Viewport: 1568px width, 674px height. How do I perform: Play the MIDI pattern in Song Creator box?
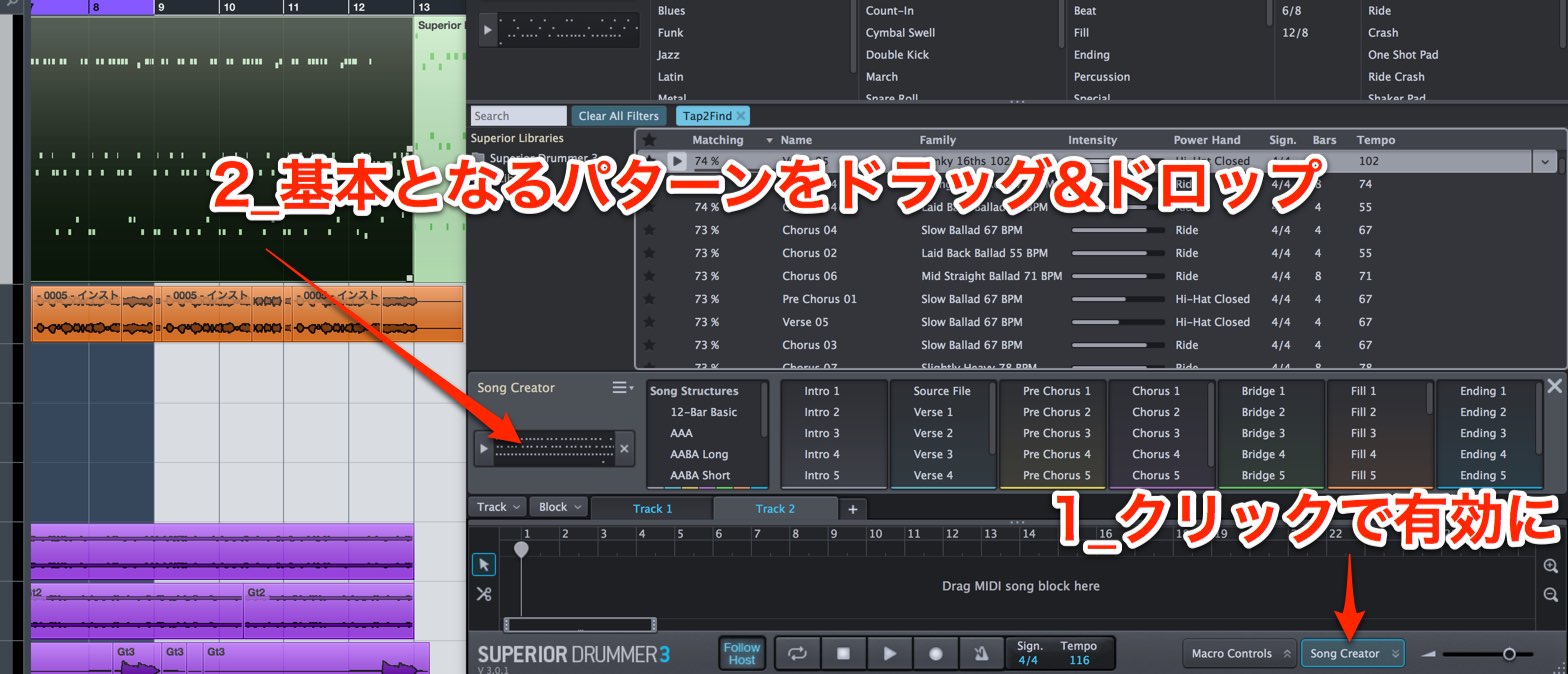pos(484,449)
